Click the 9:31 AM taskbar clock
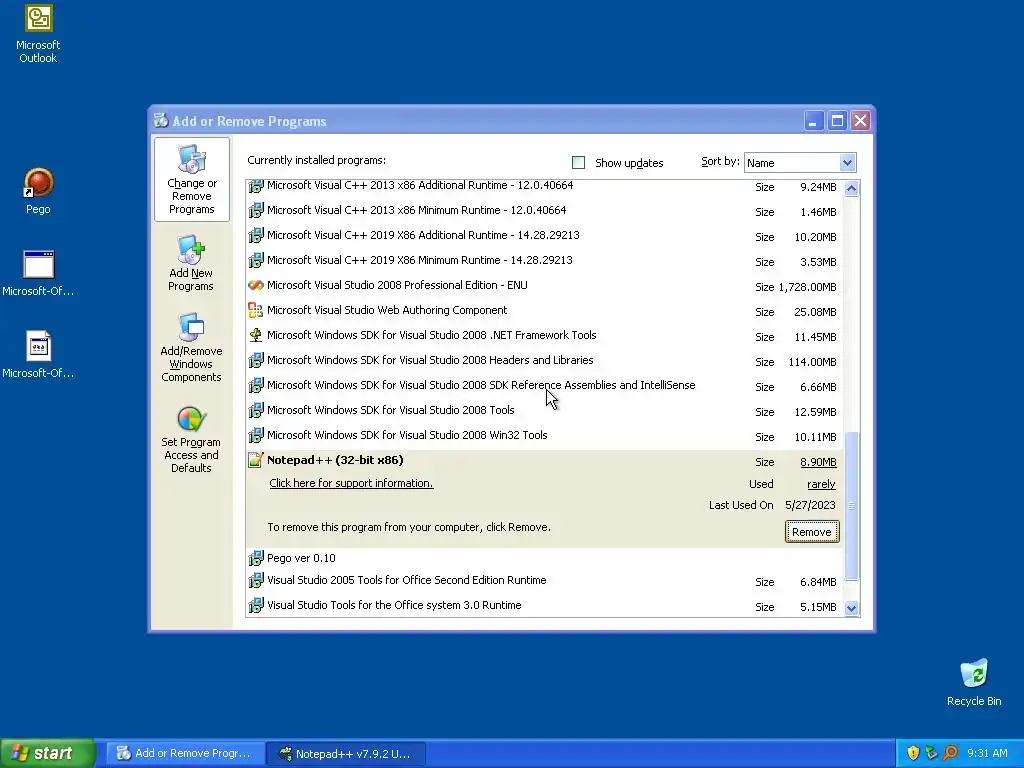The height and width of the screenshot is (768, 1024). 987,753
